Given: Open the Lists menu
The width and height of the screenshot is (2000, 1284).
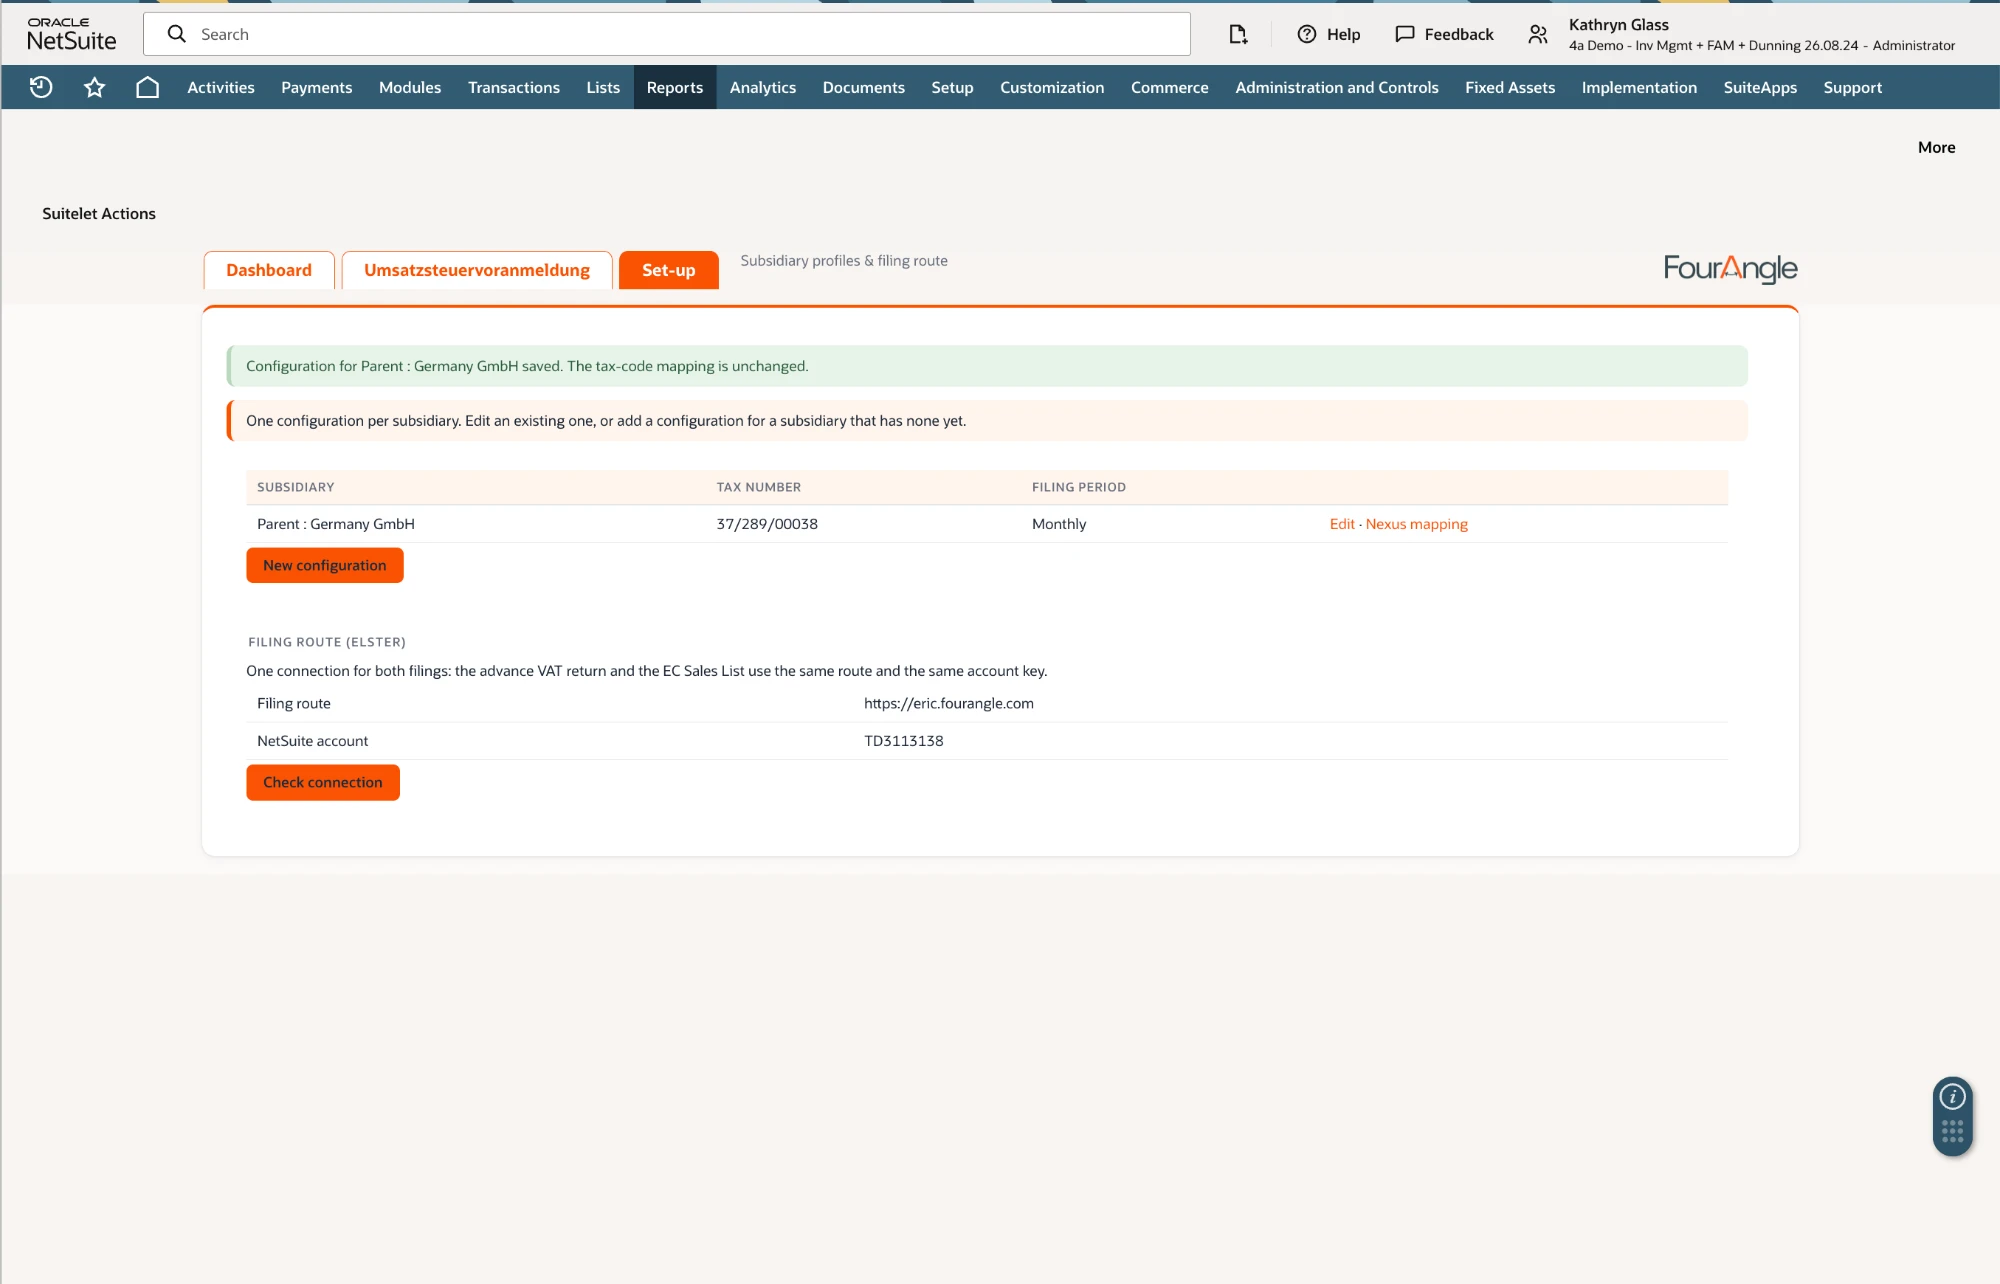Looking at the screenshot, I should [603, 87].
